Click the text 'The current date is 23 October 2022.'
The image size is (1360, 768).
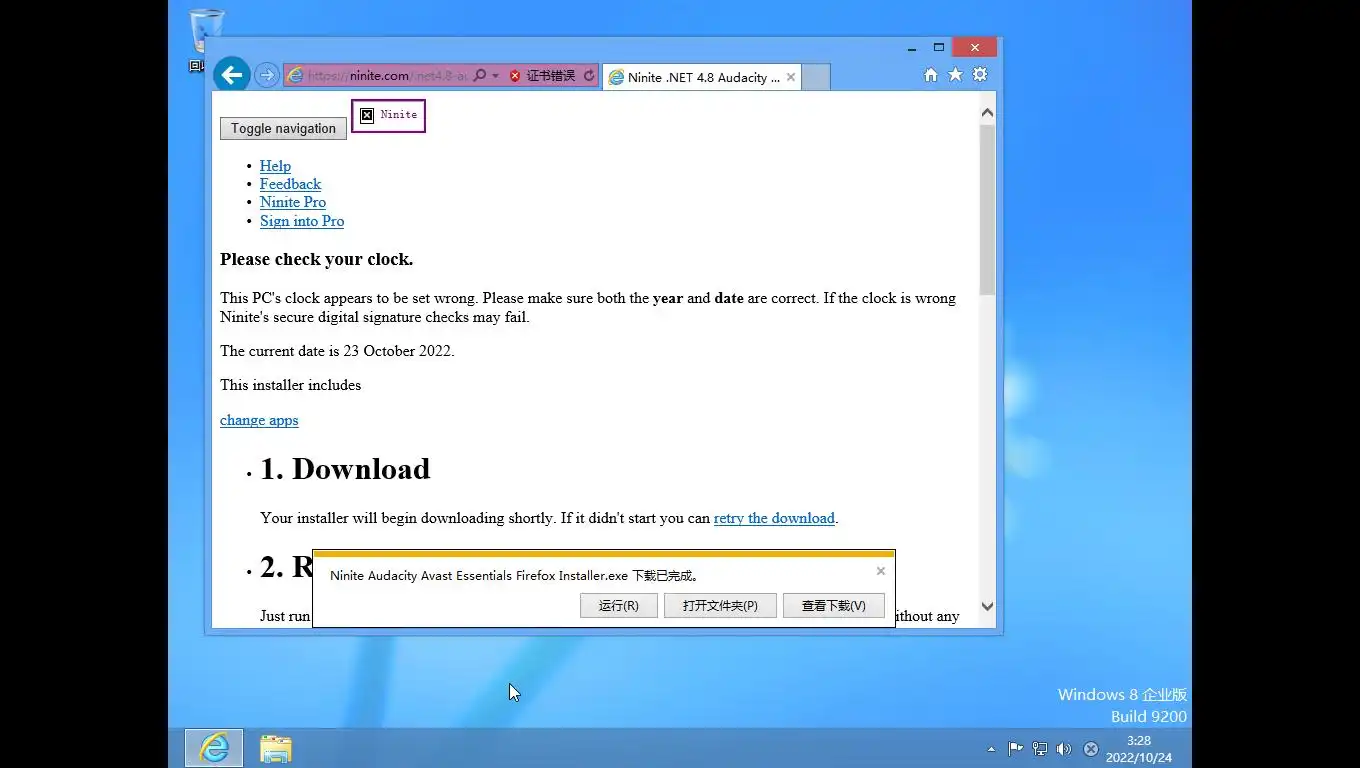(x=337, y=351)
